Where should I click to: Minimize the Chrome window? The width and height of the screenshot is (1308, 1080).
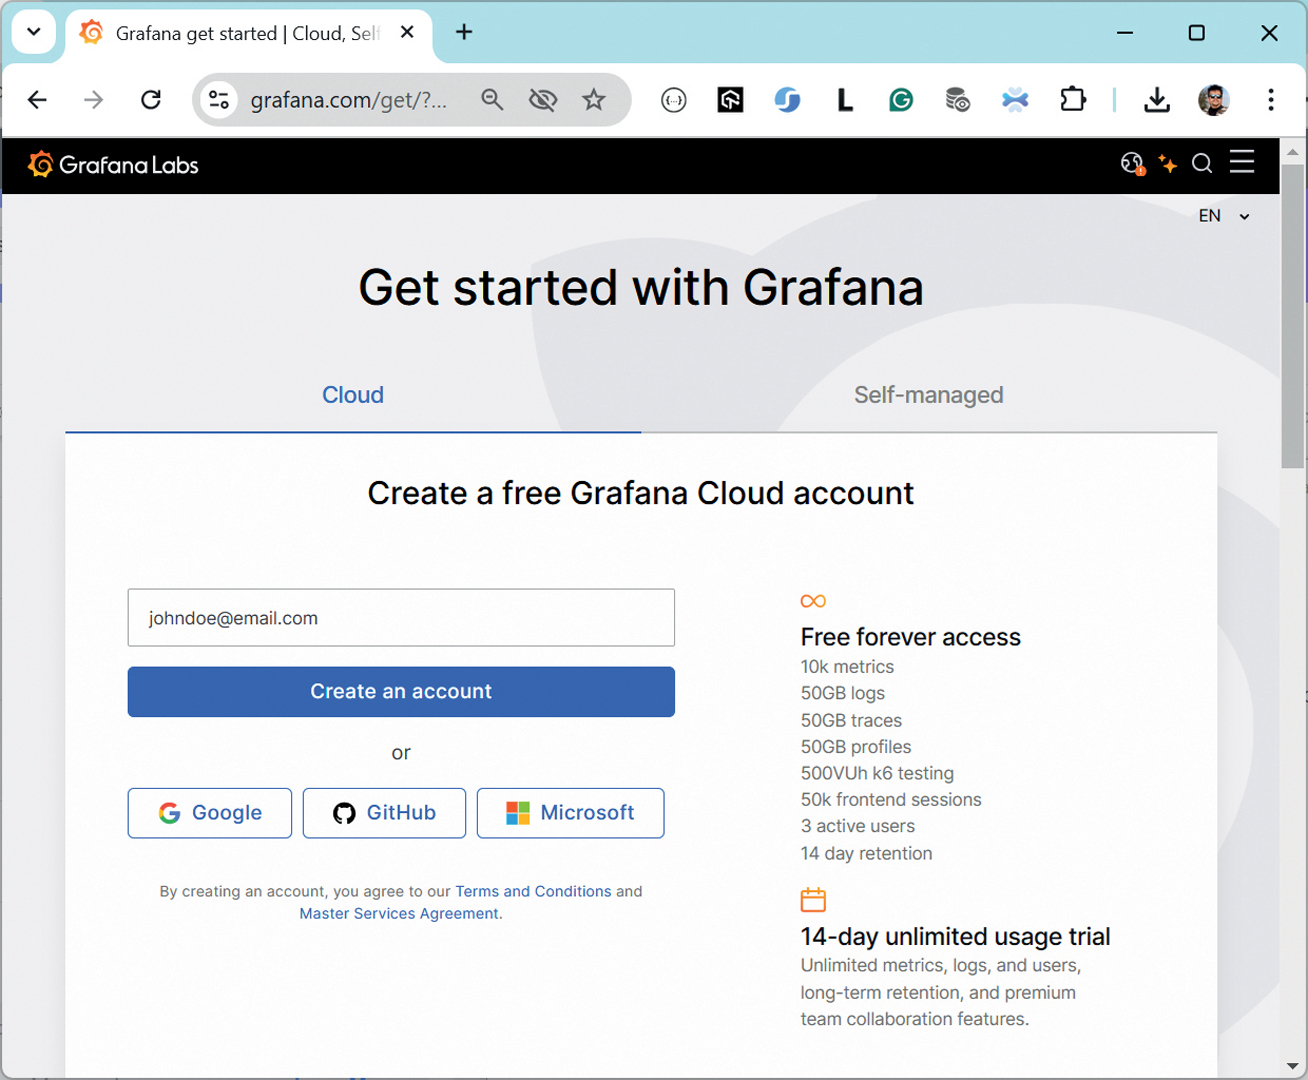click(x=1125, y=33)
